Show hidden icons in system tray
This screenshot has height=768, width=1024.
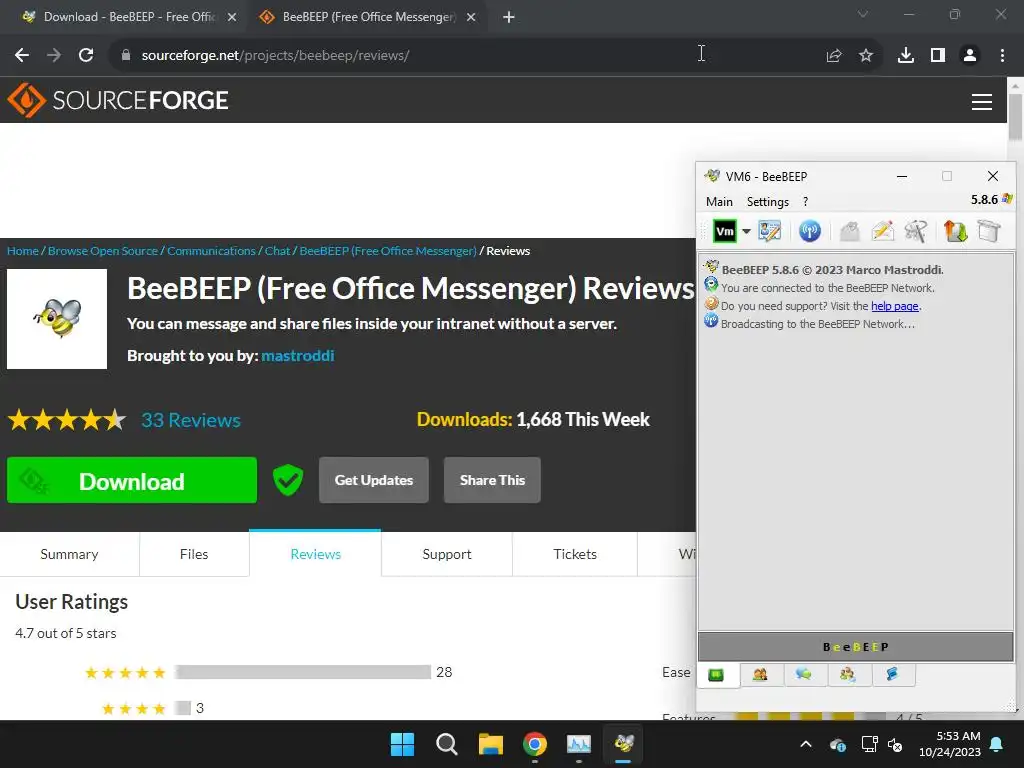(x=806, y=744)
